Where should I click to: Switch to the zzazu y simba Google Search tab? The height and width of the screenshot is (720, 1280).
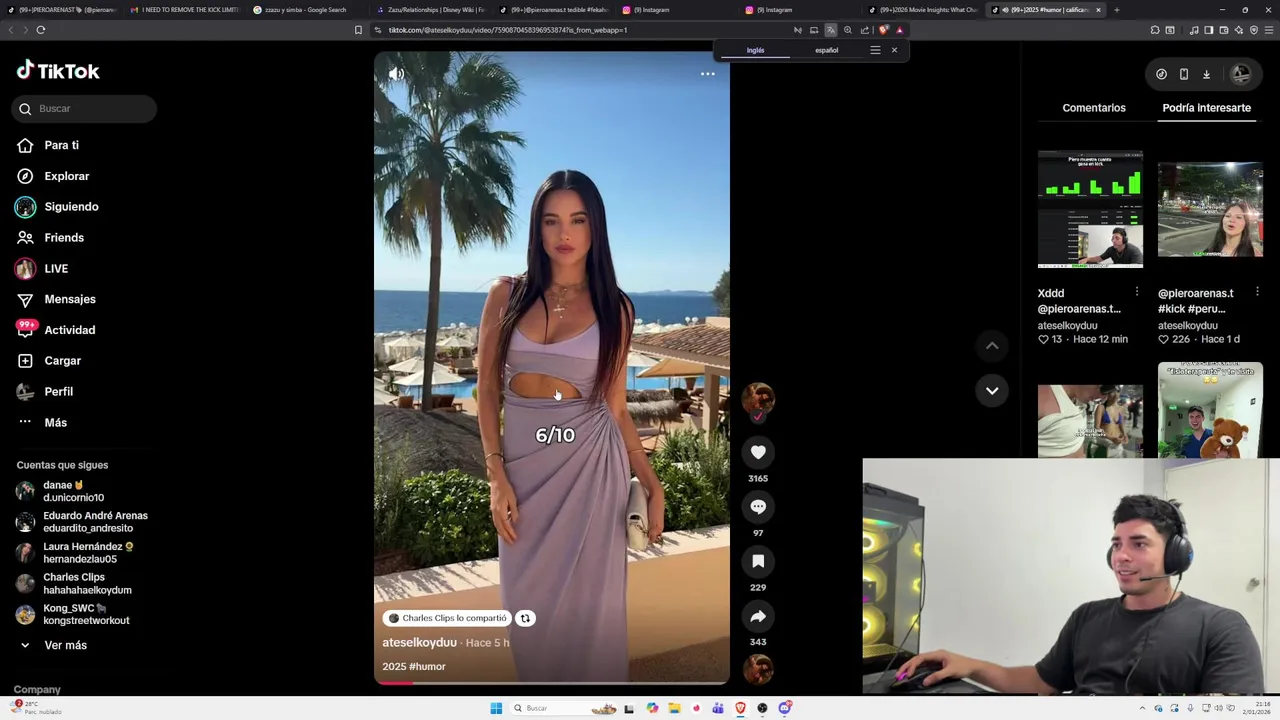point(304,10)
